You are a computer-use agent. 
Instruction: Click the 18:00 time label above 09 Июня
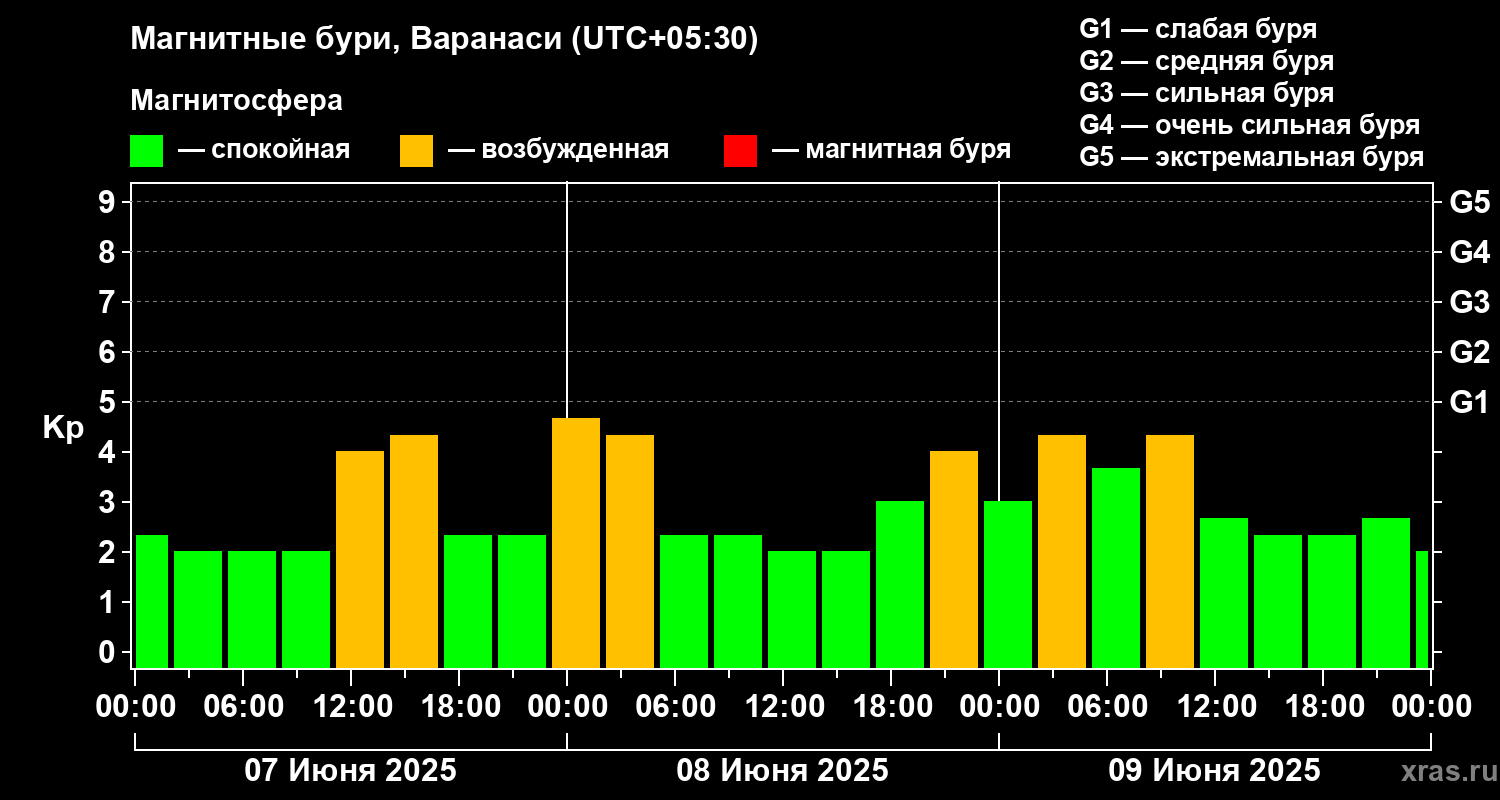pos(1323,706)
